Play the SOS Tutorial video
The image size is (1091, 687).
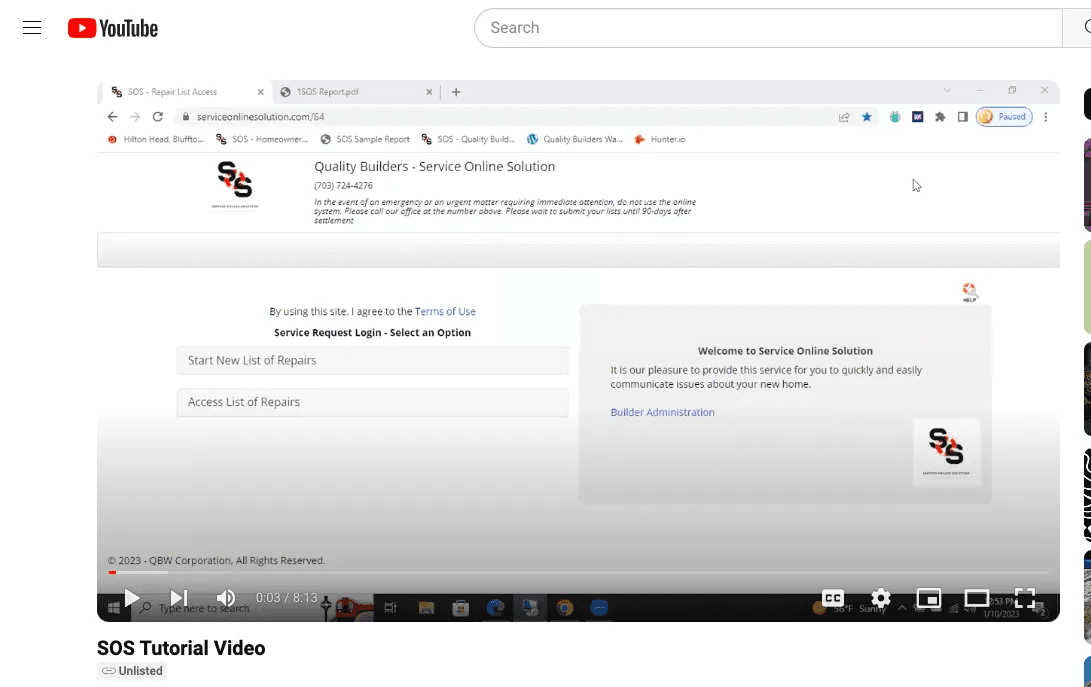132,598
